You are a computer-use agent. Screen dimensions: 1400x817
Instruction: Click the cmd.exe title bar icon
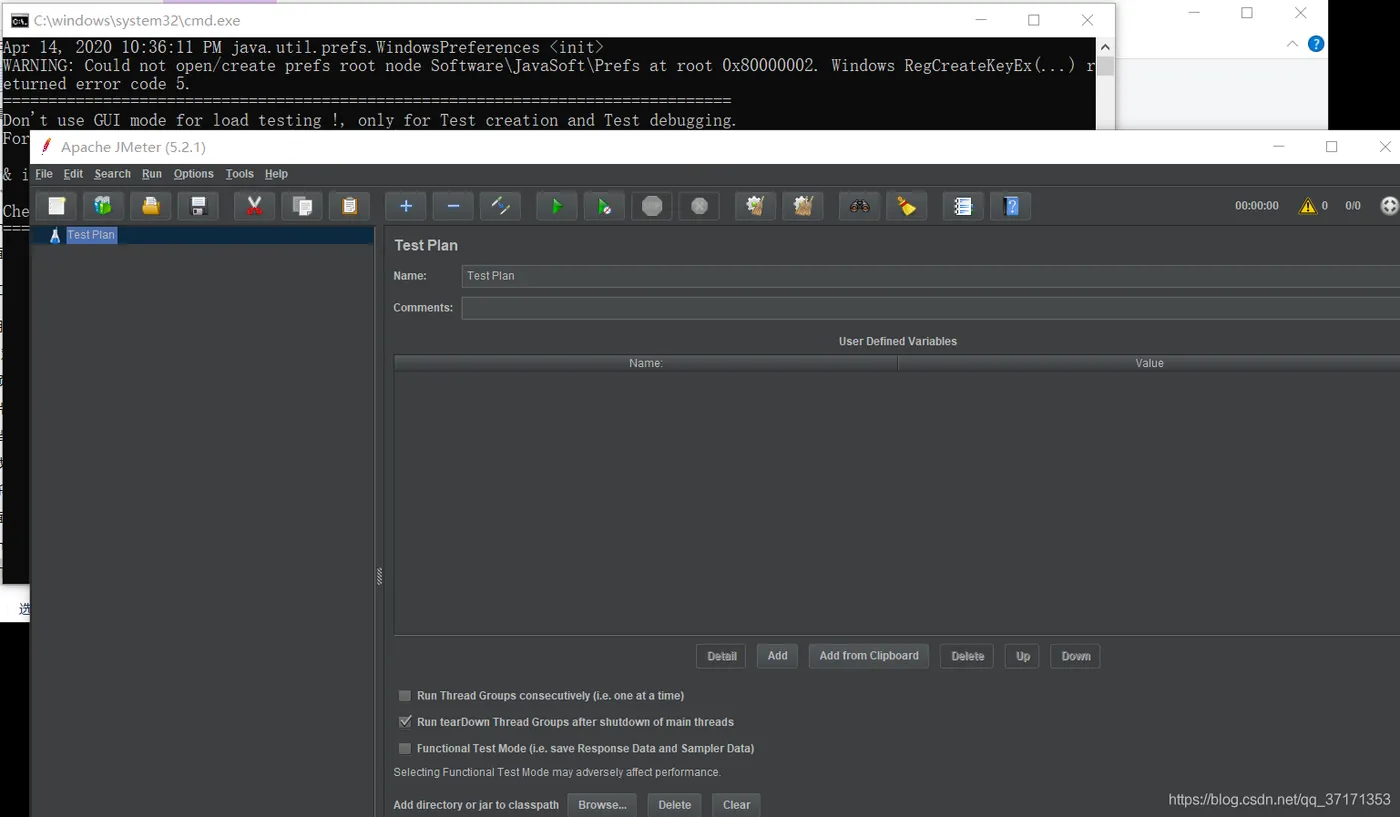pos(19,20)
